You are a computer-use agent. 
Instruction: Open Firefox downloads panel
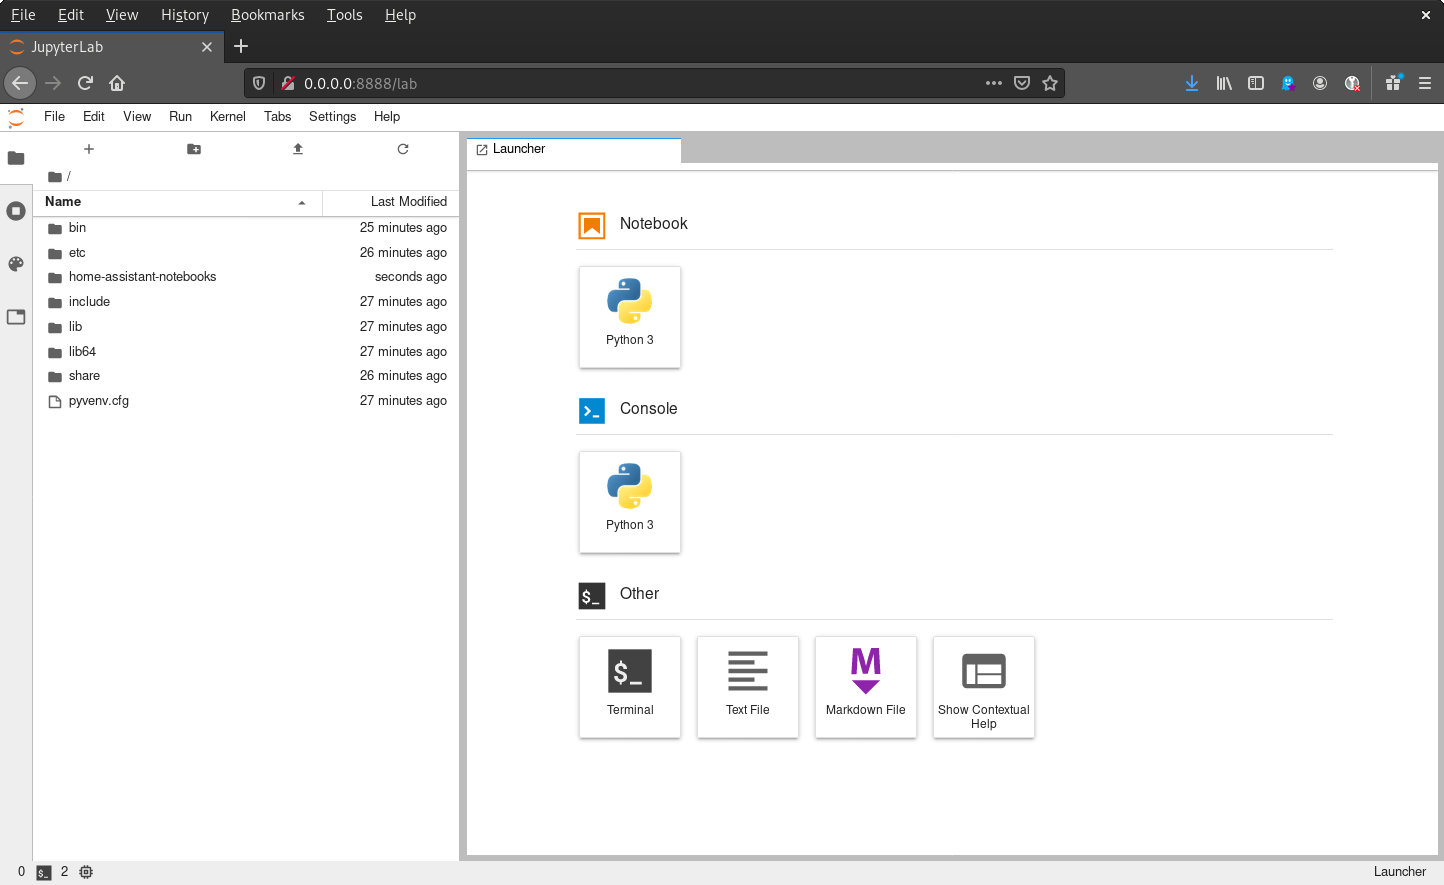click(x=1192, y=83)
